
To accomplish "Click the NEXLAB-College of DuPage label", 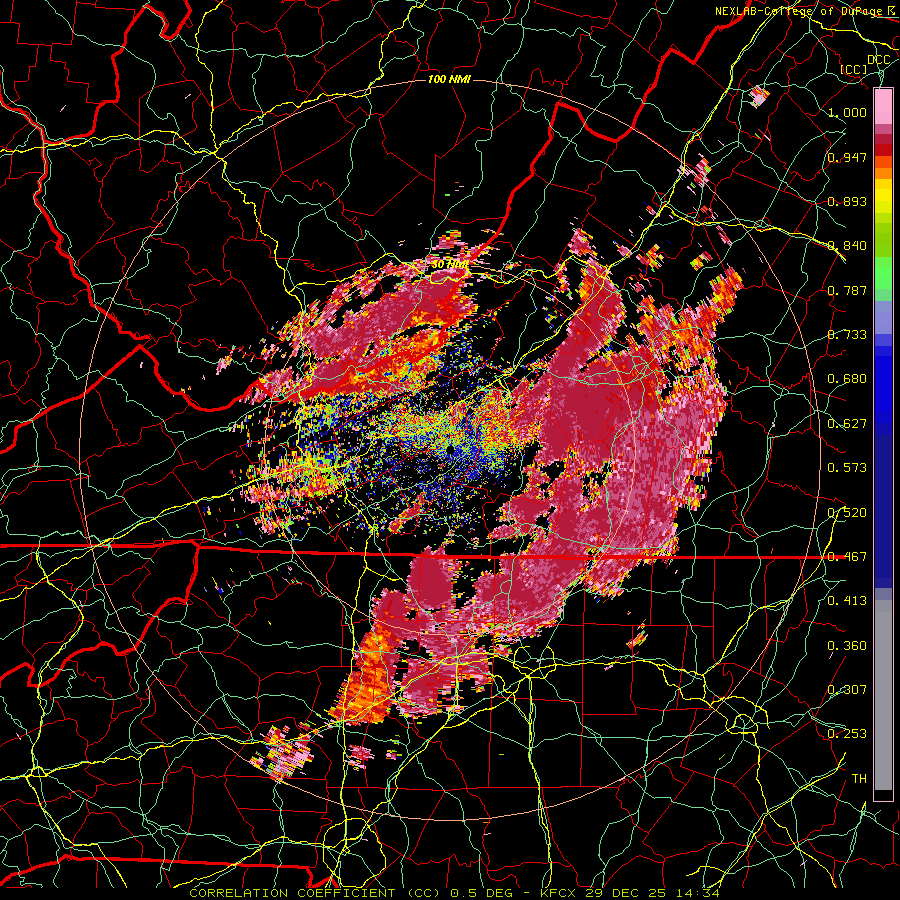I will 801,10.
